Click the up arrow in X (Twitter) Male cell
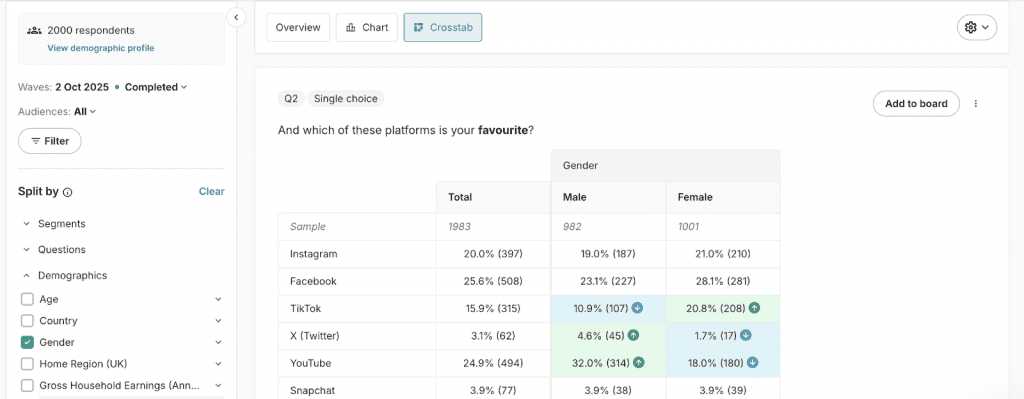1024x399 pixels. click(x=633, y=336)
